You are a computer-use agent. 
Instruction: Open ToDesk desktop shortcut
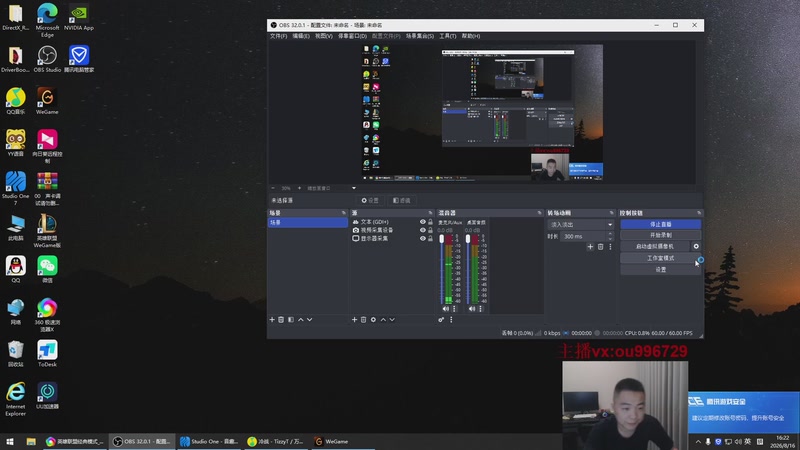[x=47, y=354]
